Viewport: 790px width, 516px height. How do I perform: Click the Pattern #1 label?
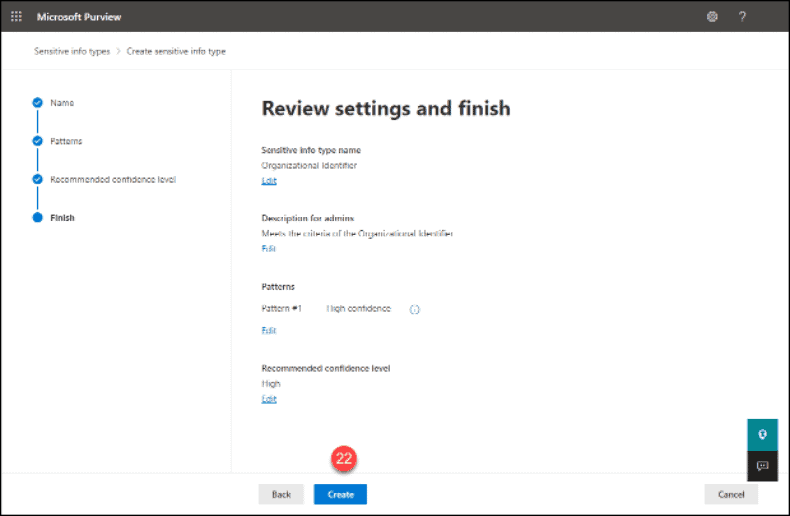[281, 308]
